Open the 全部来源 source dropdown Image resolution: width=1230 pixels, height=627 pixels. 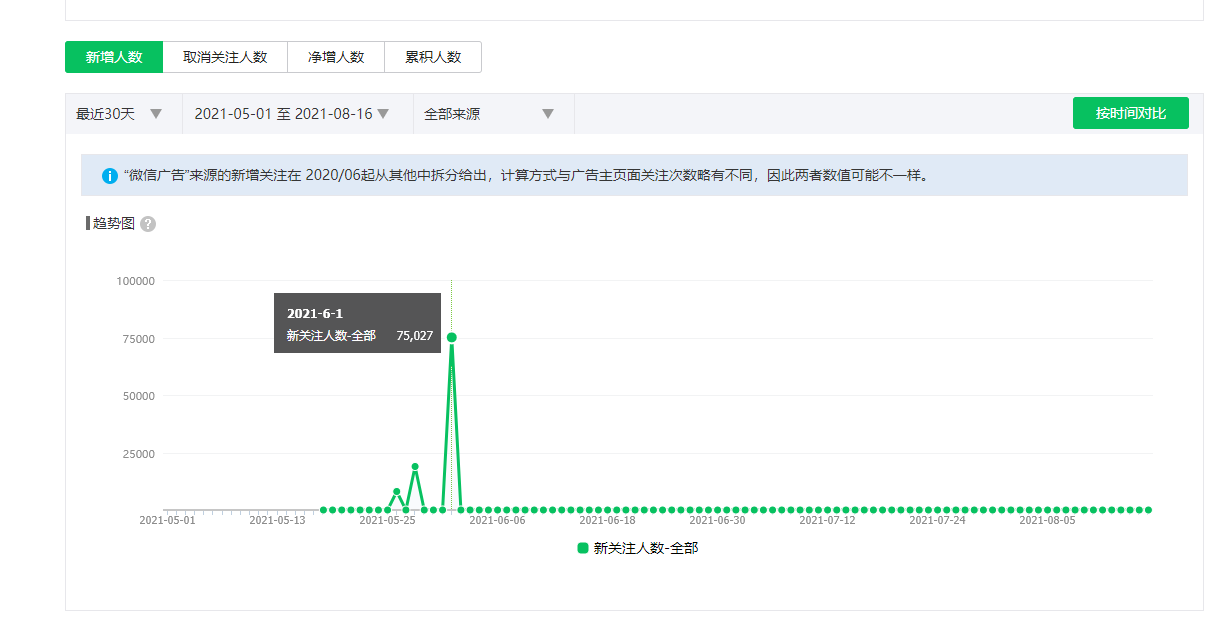click(x=489, y=114)
